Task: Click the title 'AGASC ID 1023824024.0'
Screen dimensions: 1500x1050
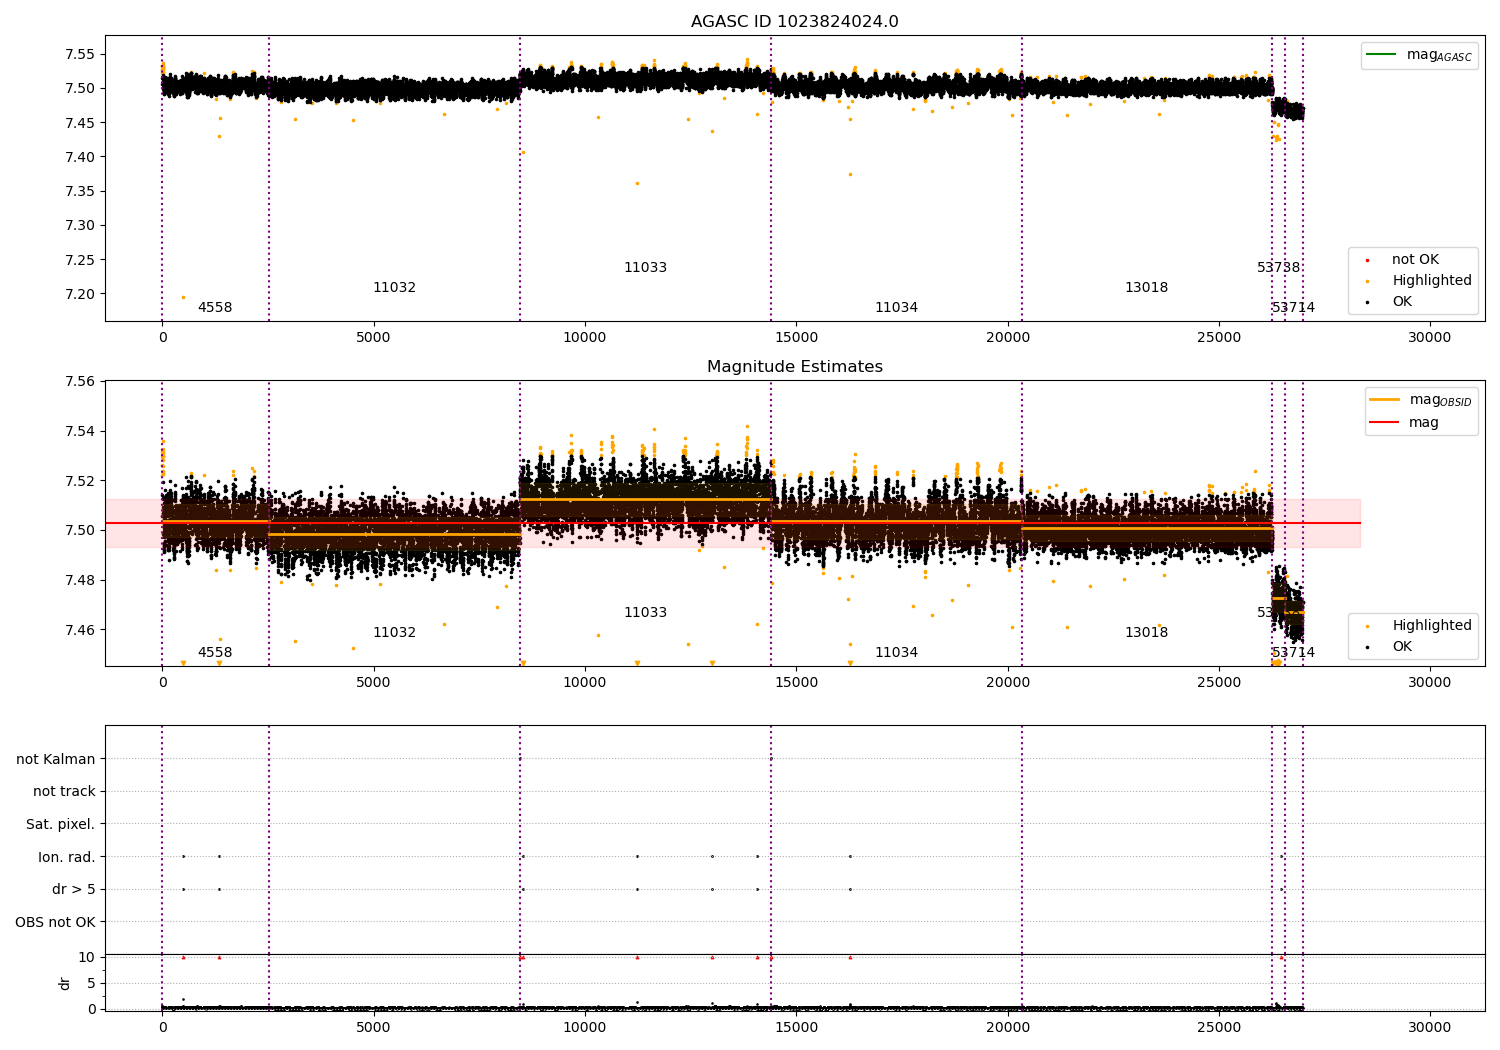Action: [x=794, y=22]
